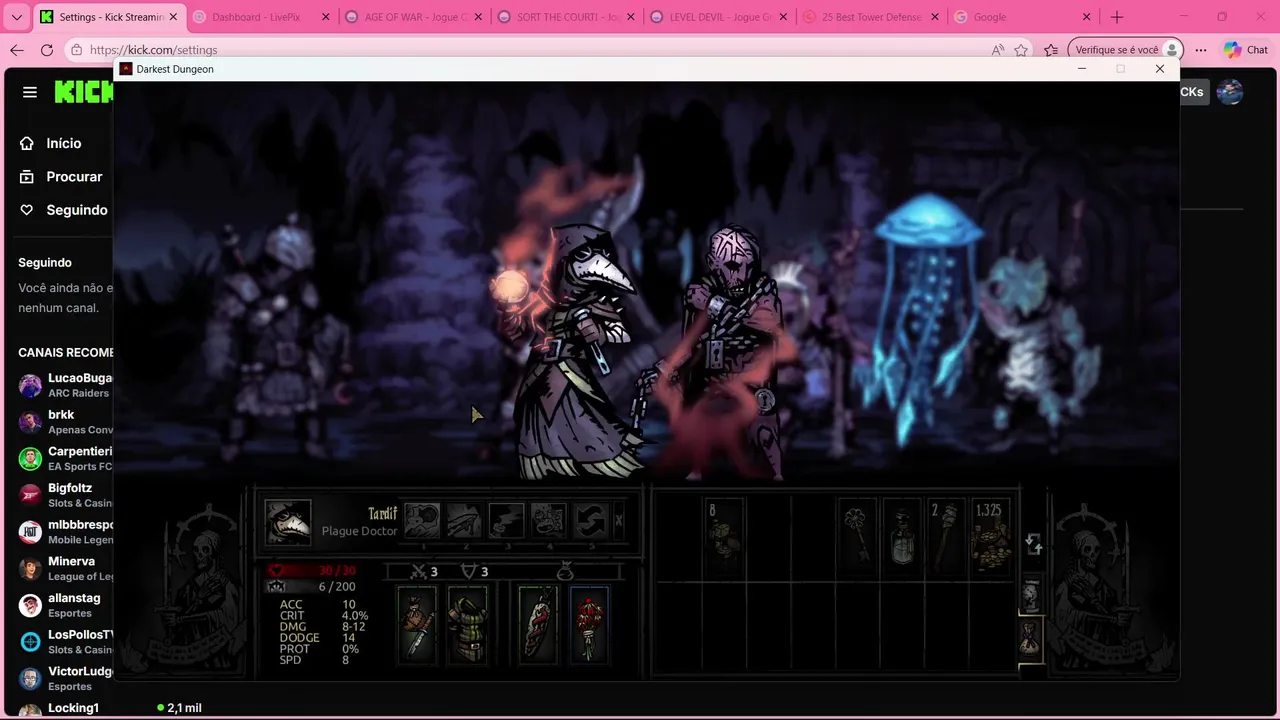Image resolution: width=1280 pixels, height=720 pixels.
Task: Switch to the LEVEL DEVIL browser tab
Action: 720,17
